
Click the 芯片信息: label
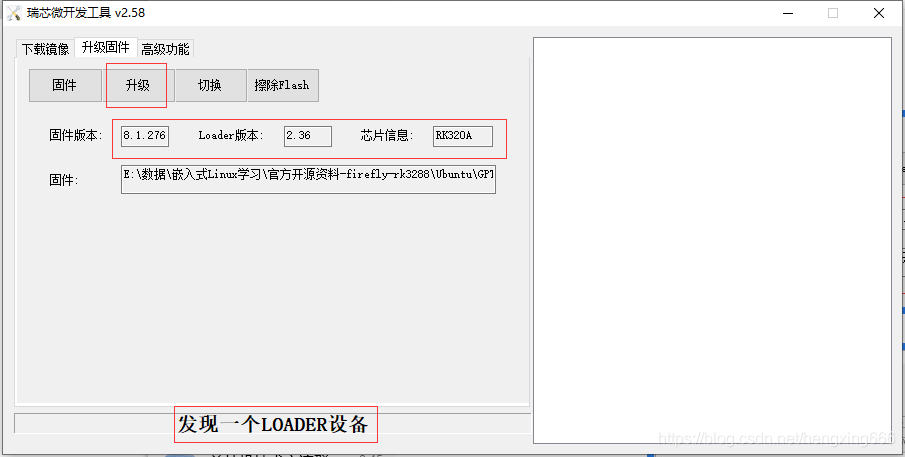(x=388, y=136)
